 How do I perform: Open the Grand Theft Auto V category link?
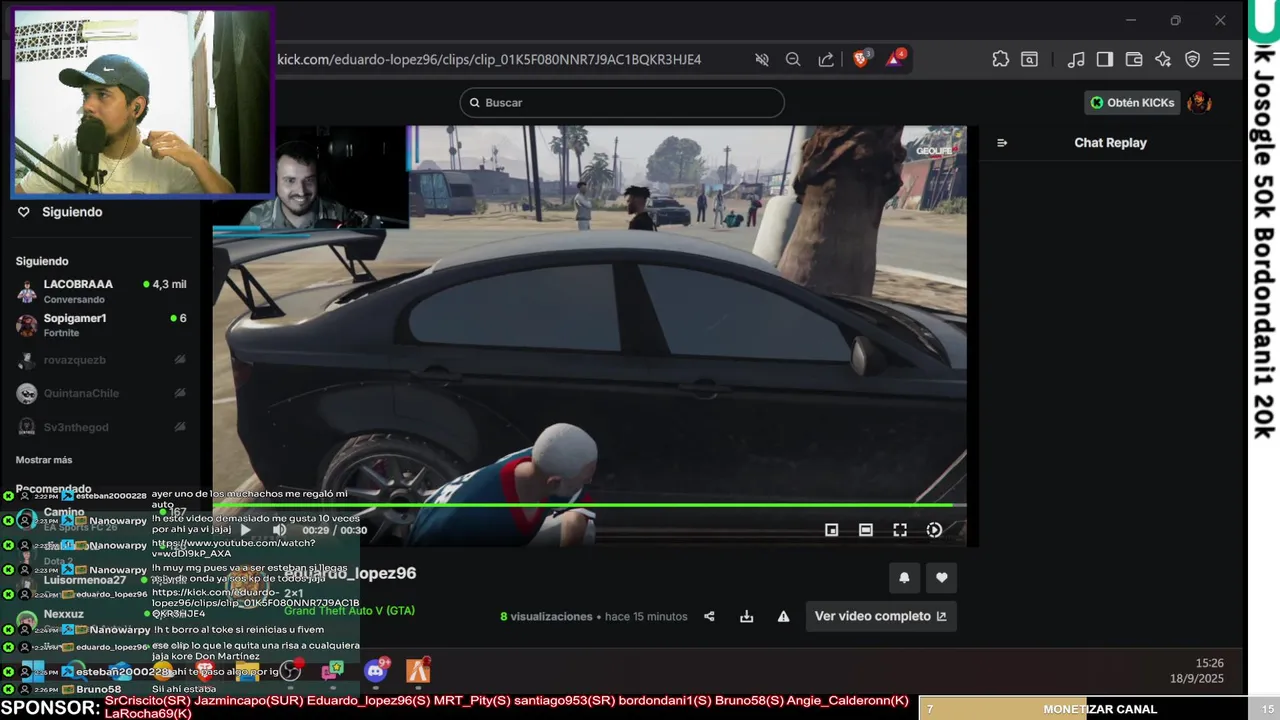coord(349,610)
